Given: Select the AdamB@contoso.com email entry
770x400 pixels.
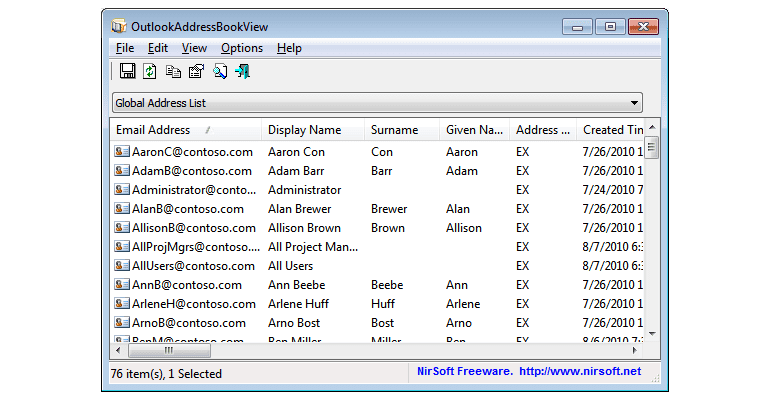Looking at the screenshot, I should tap(192, 171).
